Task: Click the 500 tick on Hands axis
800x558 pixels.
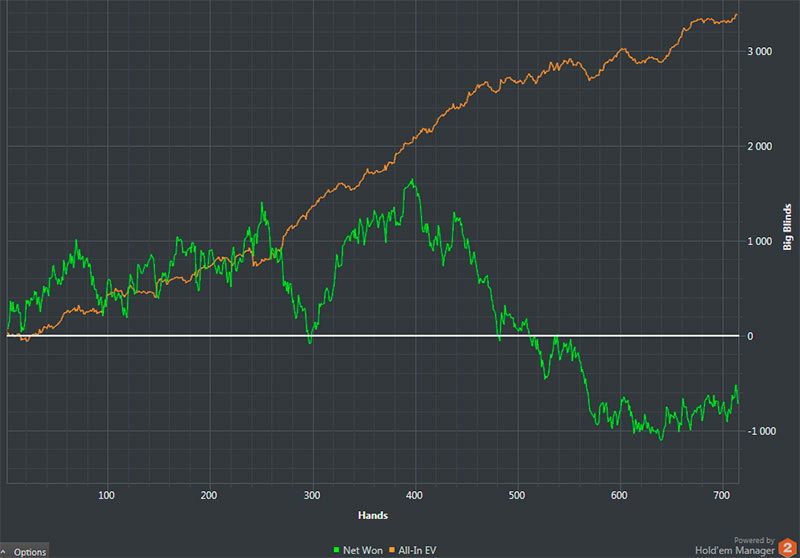Action: [516, 496]
